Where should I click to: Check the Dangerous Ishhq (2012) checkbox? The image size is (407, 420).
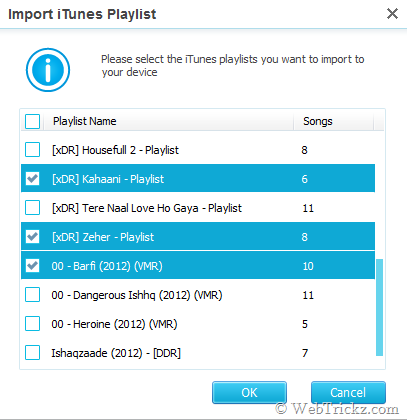[x=33, y=295]
